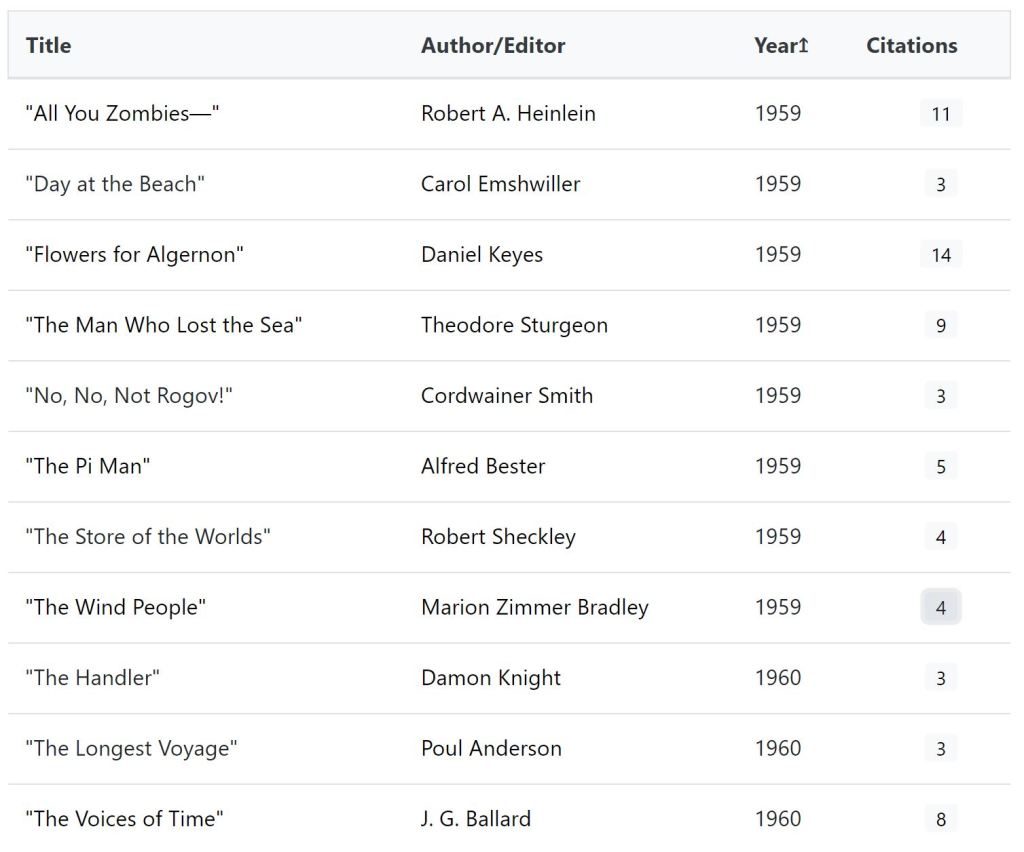
Task: Click citation badge 9 for Man Who Lost the Sea
Action: pos(940,325)
